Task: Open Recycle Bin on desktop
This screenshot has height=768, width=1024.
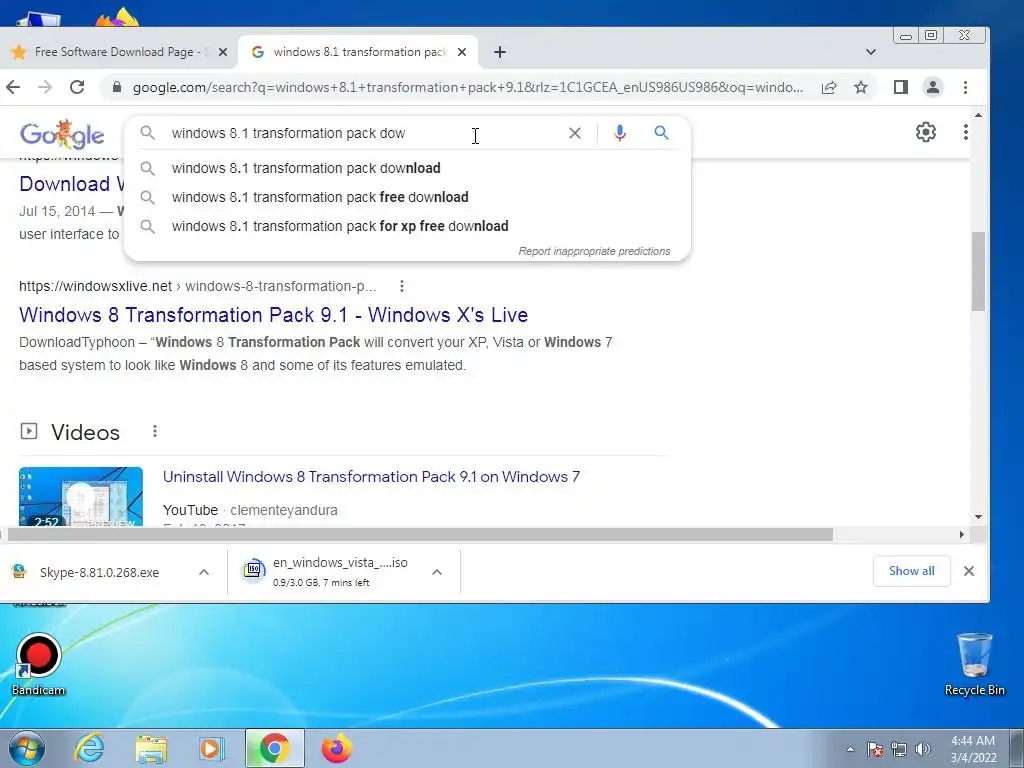Action: [974, 665]
